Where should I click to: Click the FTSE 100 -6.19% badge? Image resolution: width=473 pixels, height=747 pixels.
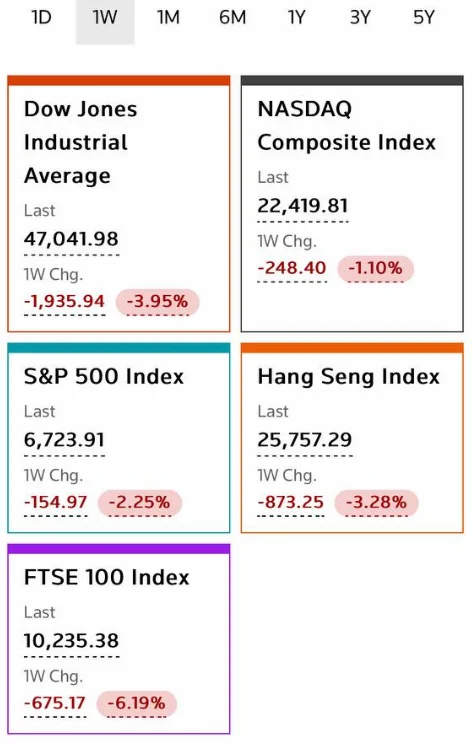[x=137, y=704]
